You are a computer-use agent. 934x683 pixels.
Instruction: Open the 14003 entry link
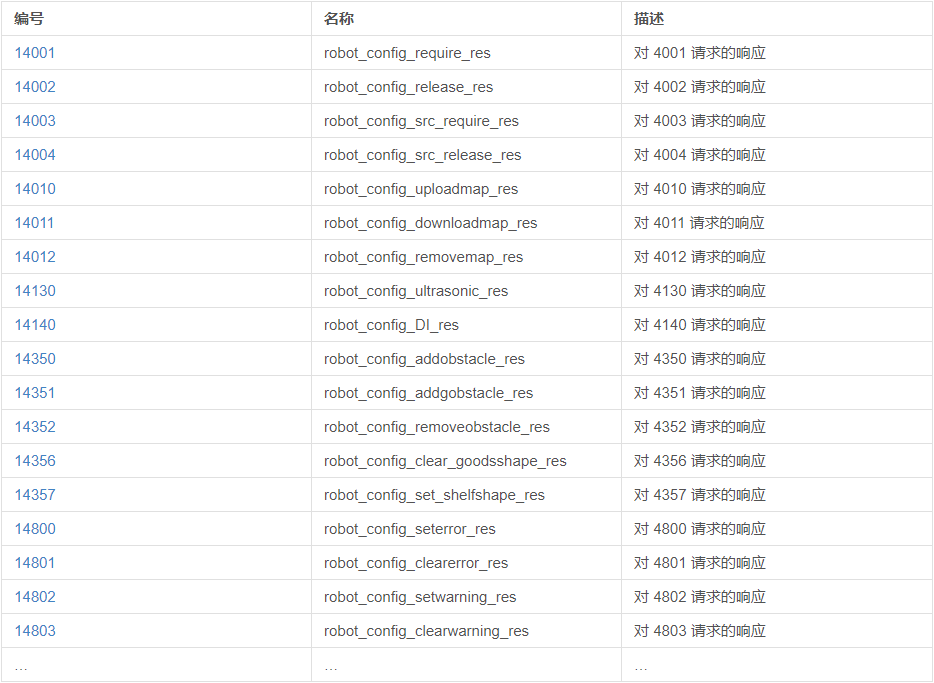(x=35, y=121)
